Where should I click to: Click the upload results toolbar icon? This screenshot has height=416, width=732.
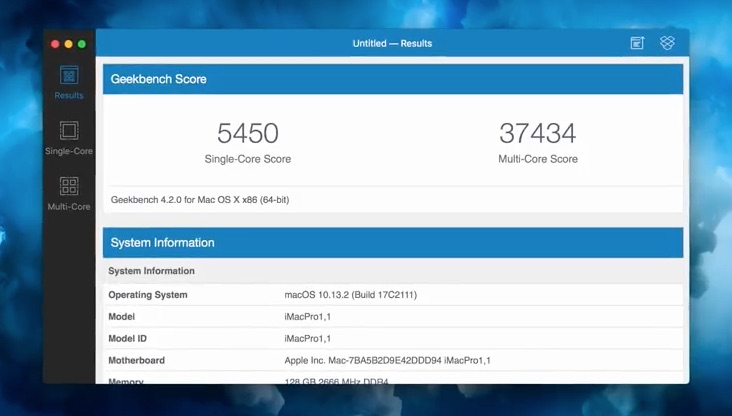(x=637, y=43)
